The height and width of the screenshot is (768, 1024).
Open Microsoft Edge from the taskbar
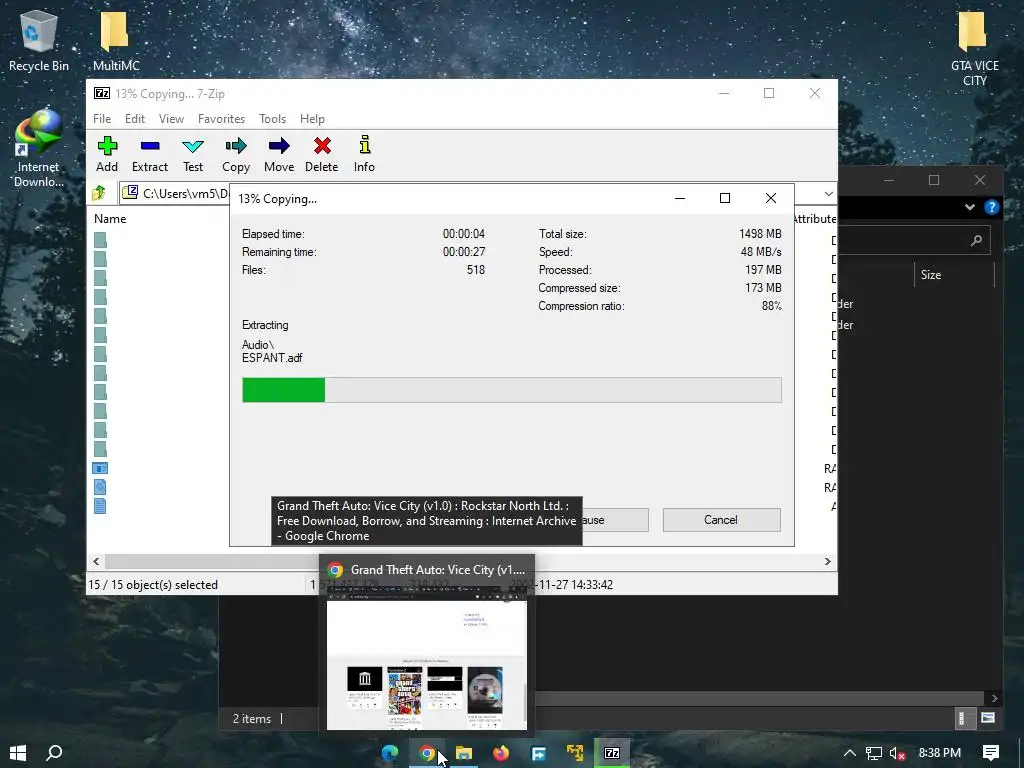390,753
